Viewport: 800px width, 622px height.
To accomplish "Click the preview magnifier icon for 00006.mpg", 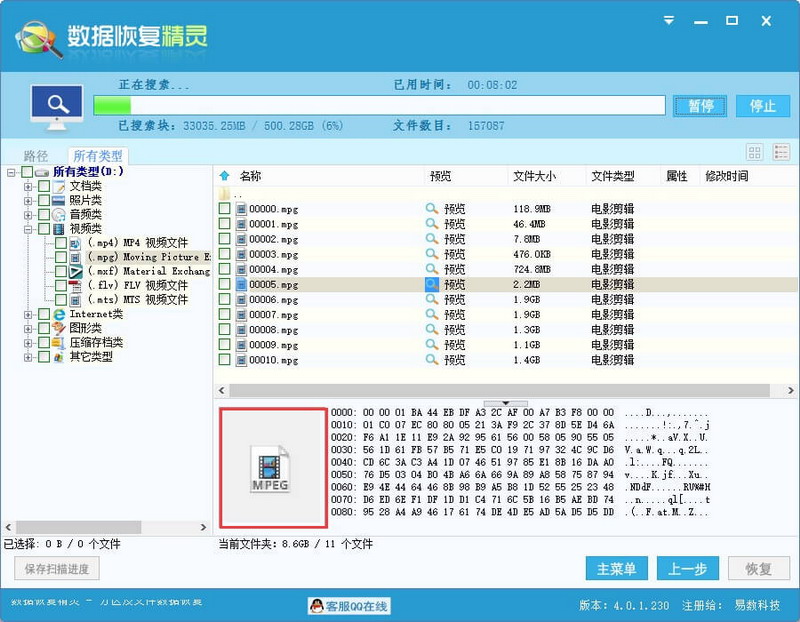I will 432,299.
